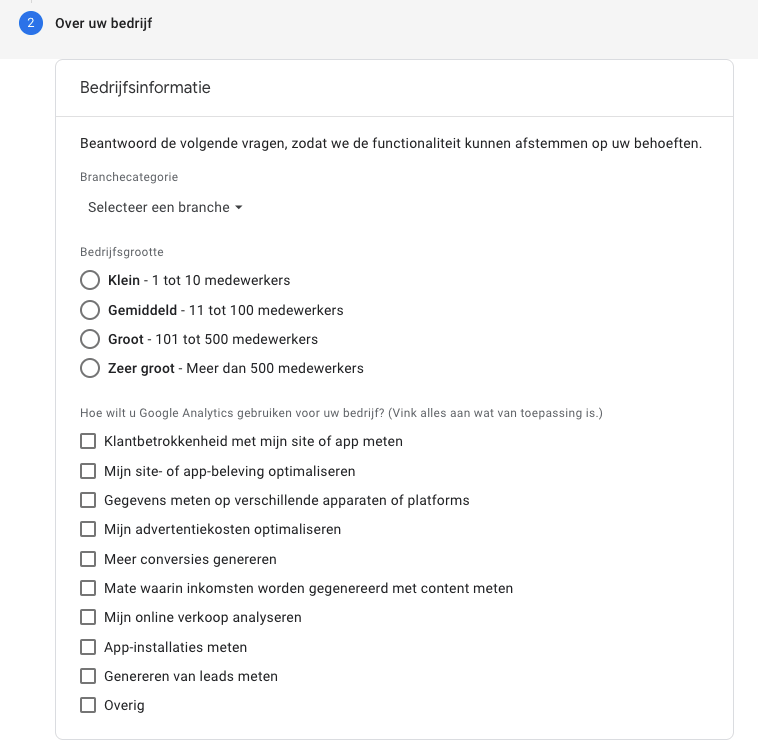Select Klein company size radio button
This screenshot has height=754, width=759.
[90, 281]
